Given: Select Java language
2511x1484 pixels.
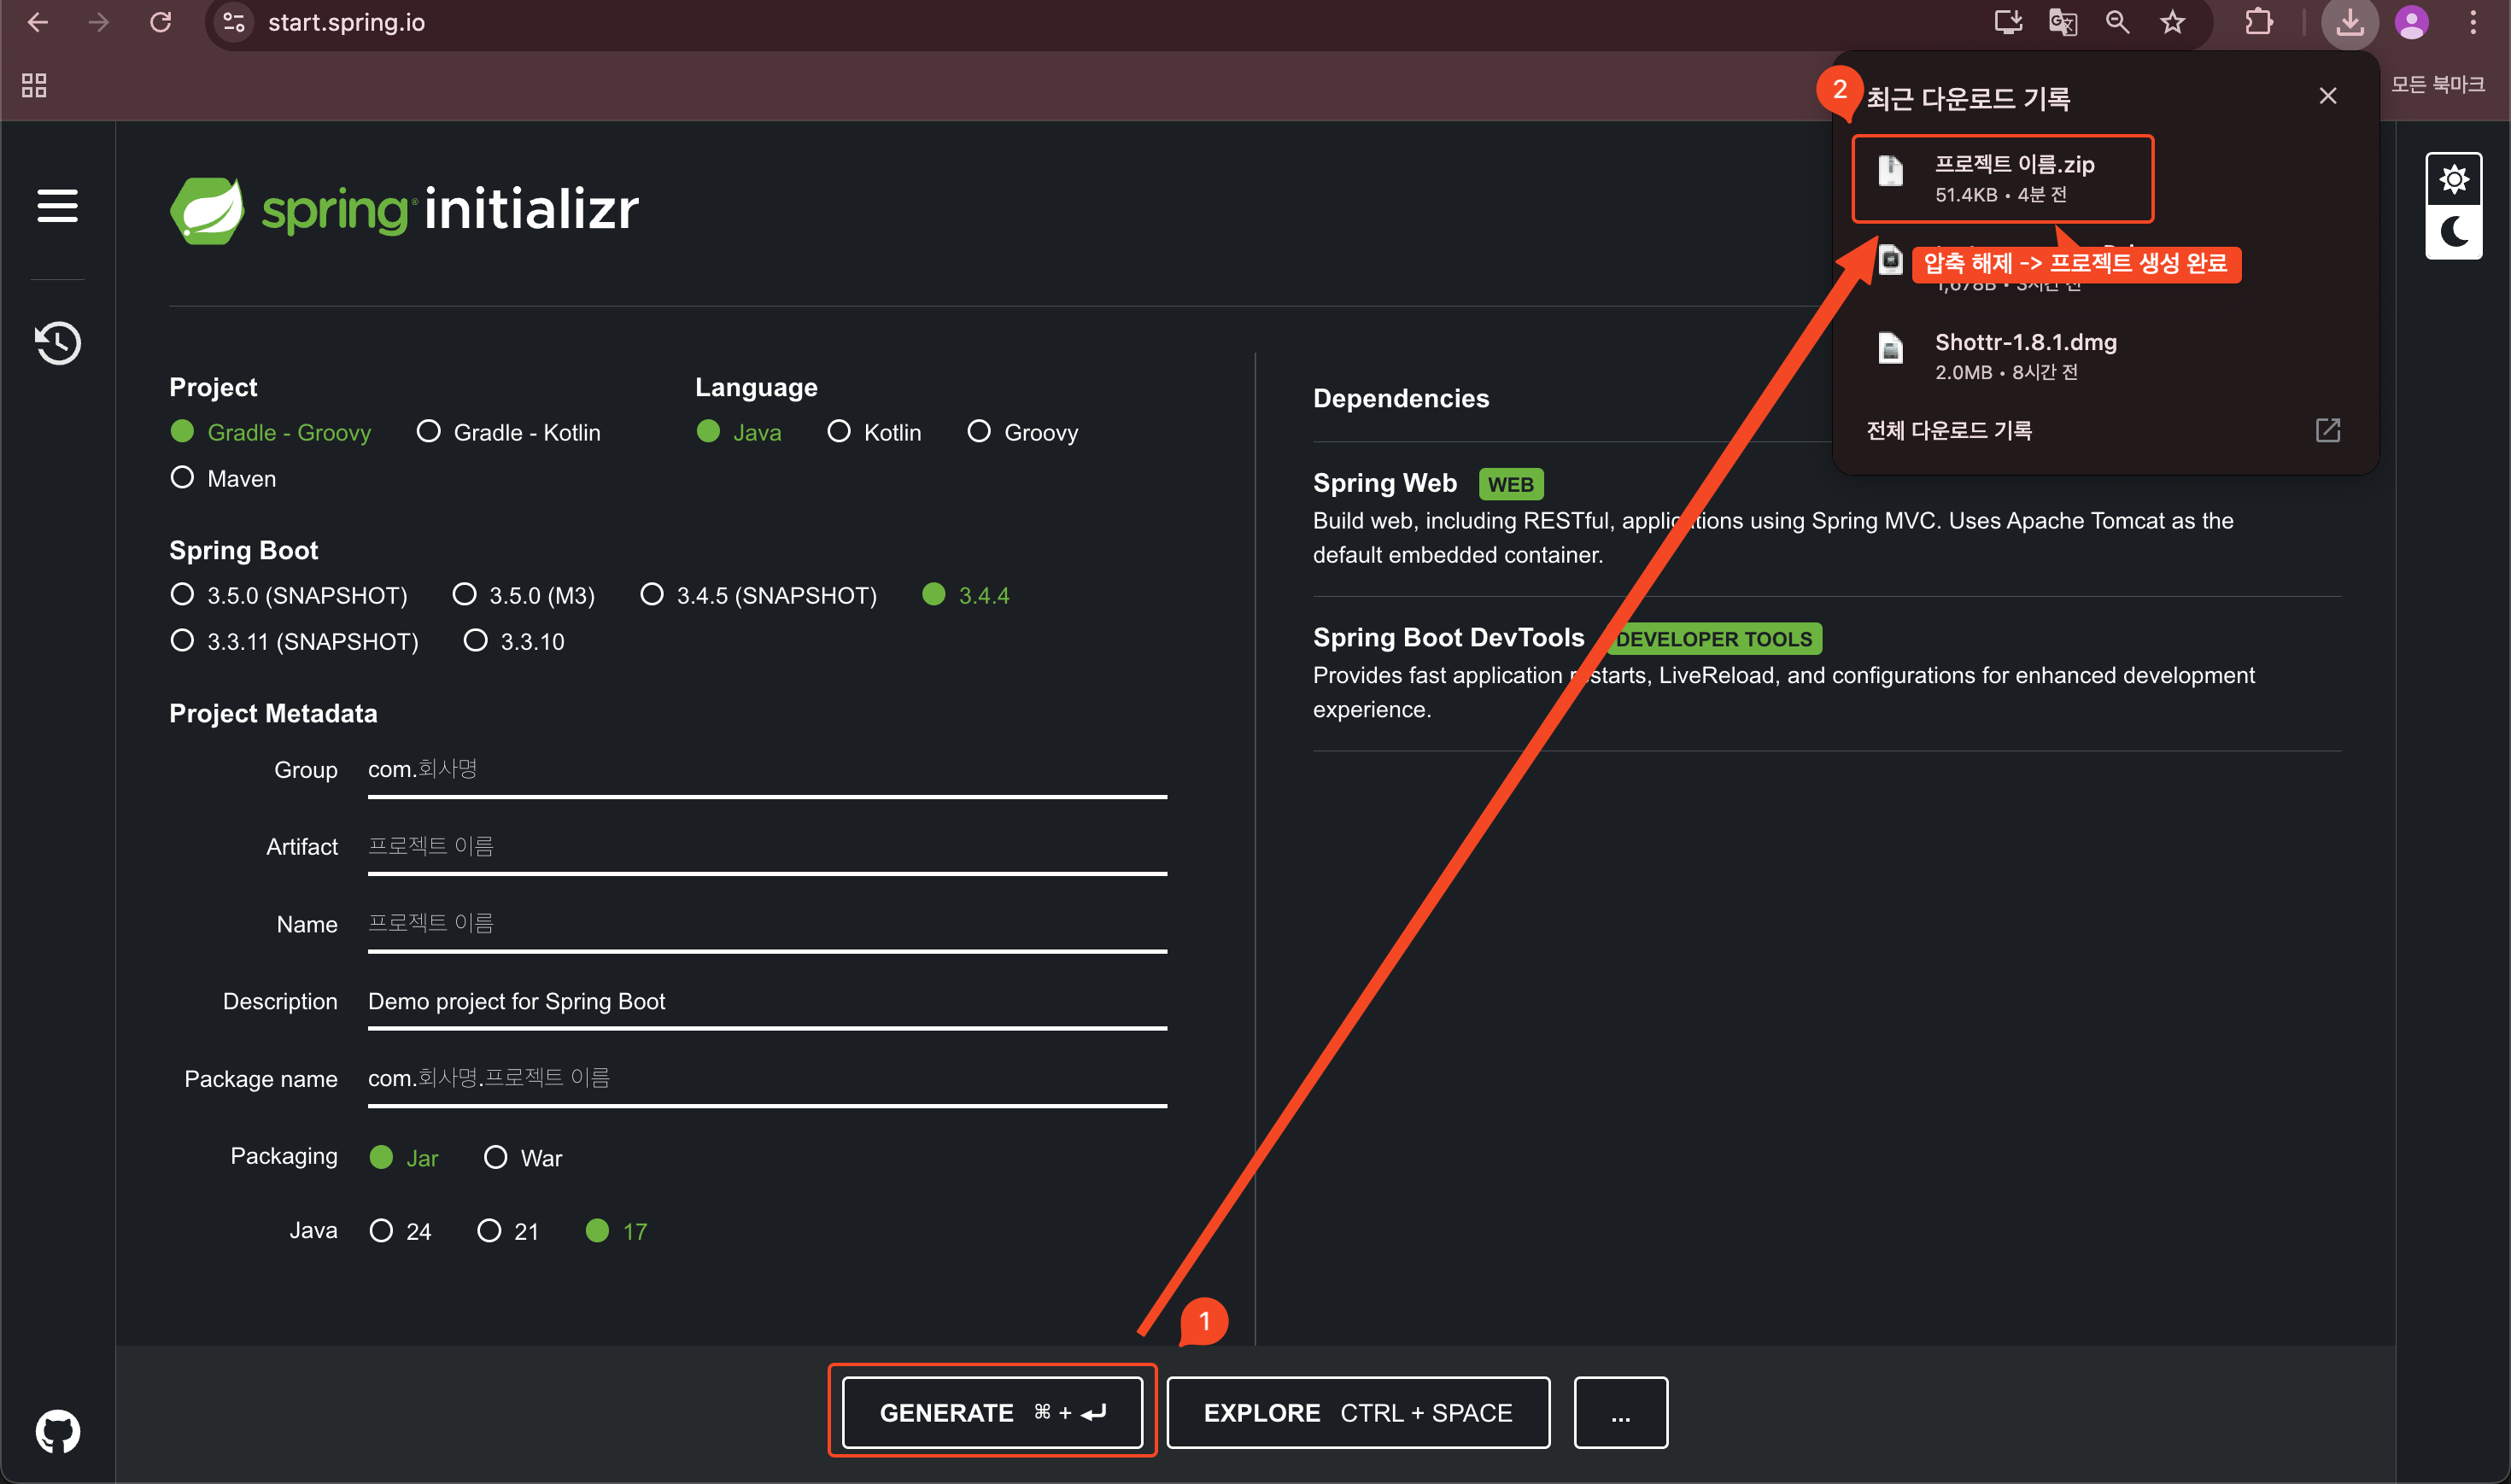Looking at the screenshot, I should coord(739,432).
